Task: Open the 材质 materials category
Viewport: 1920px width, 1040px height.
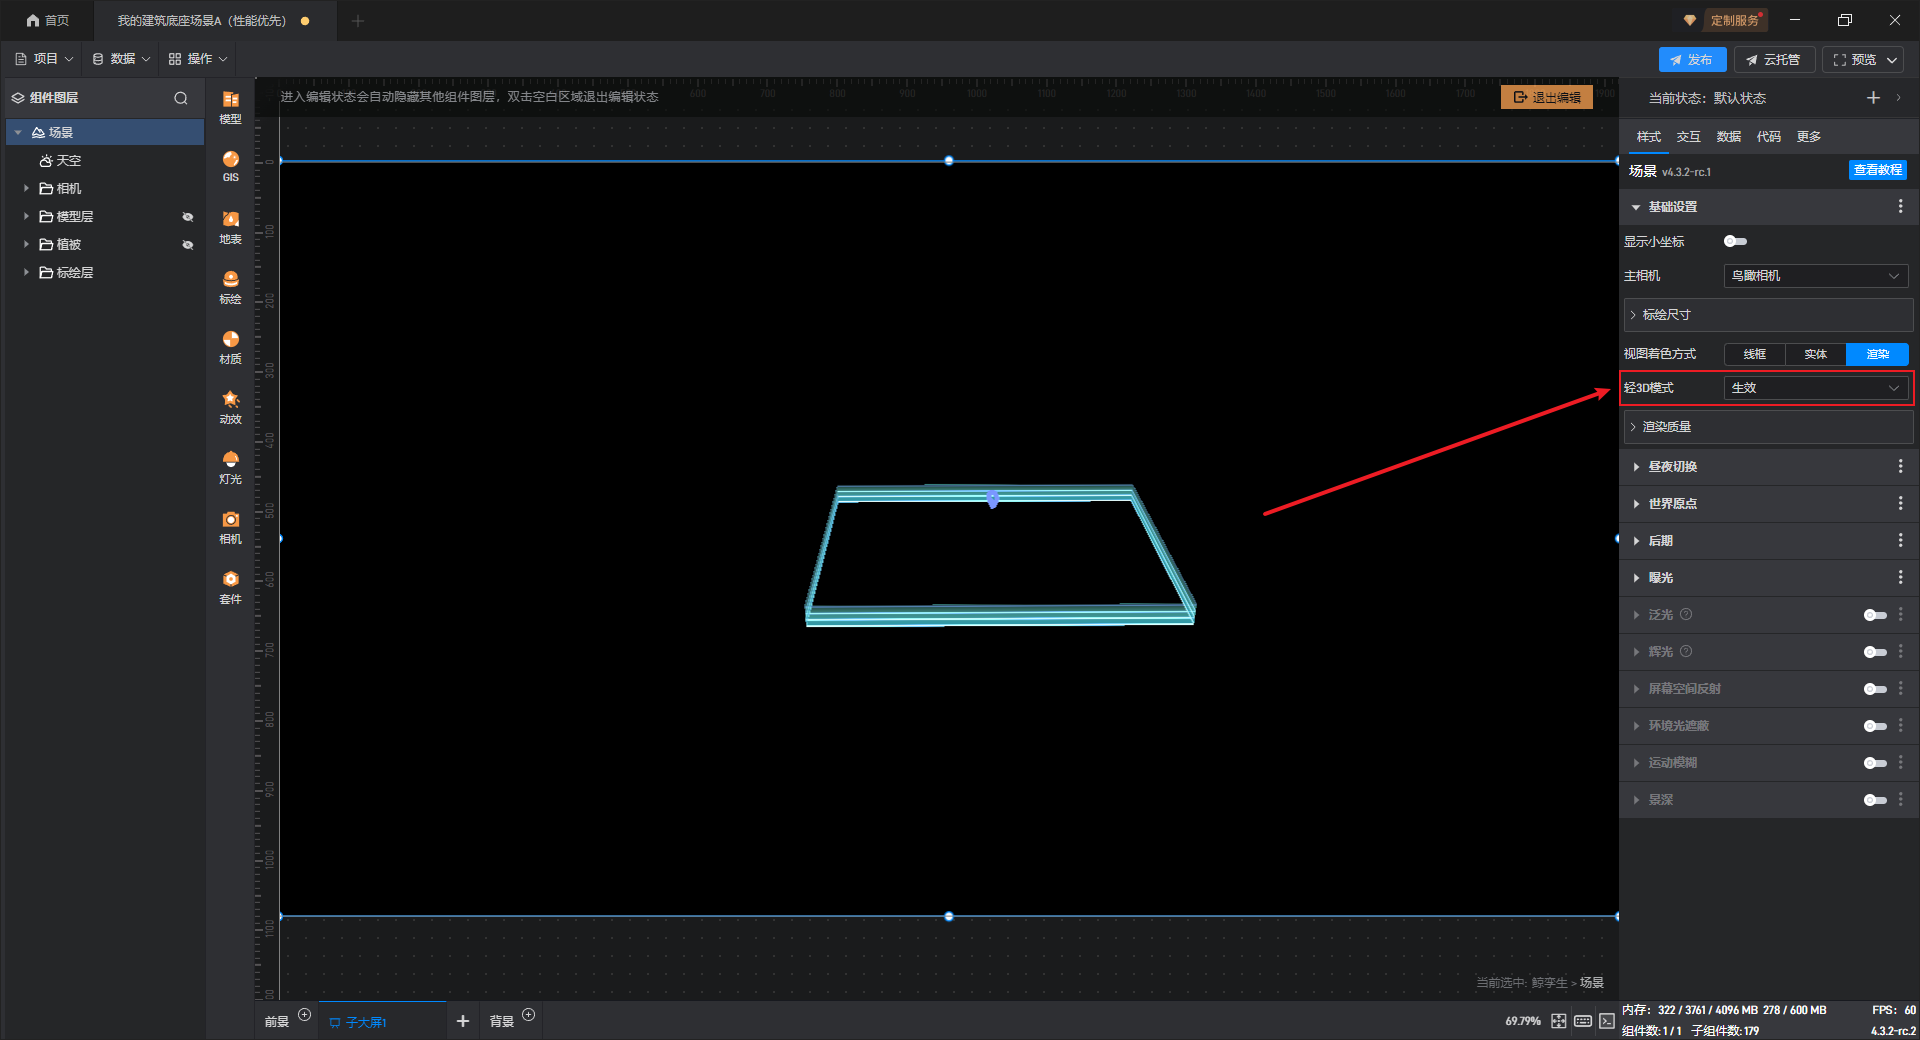Action: (x=230, y=347)
